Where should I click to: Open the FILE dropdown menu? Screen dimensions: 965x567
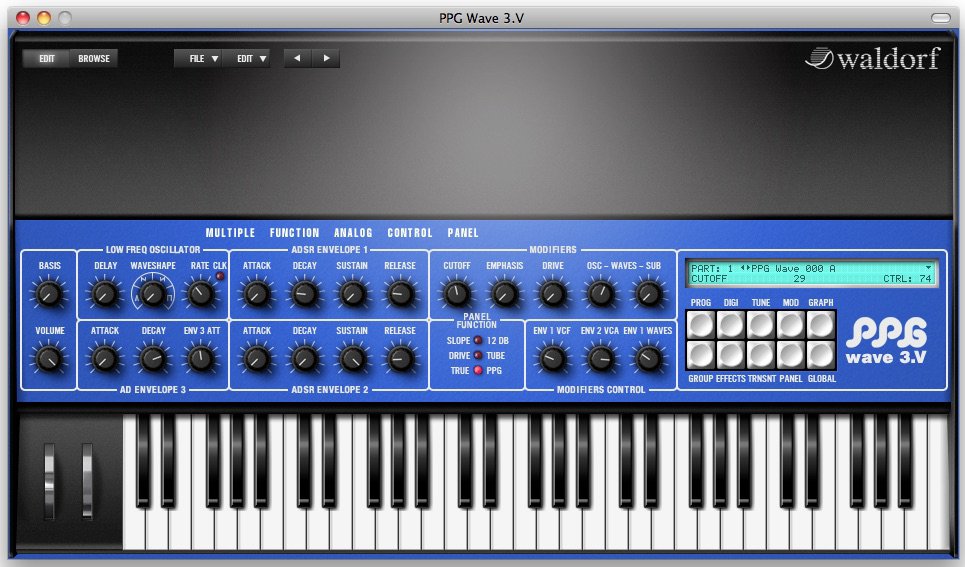(x=198, y=59)
